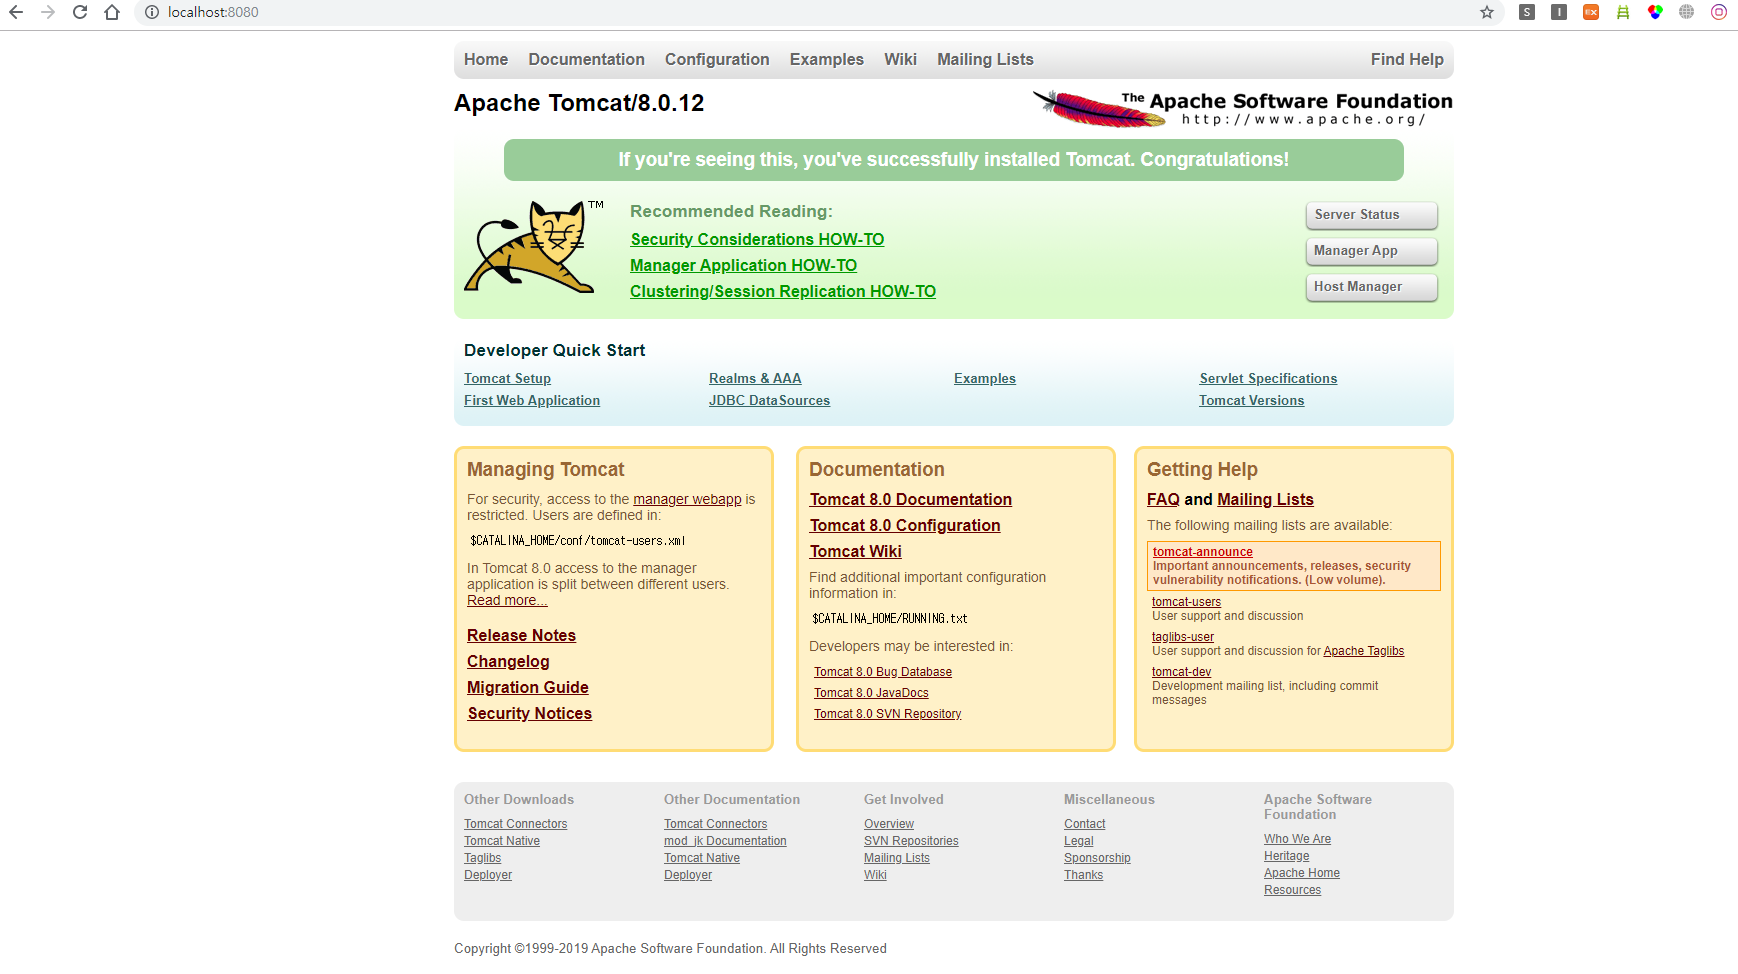Open the Security Notices link

pos(529,714)
